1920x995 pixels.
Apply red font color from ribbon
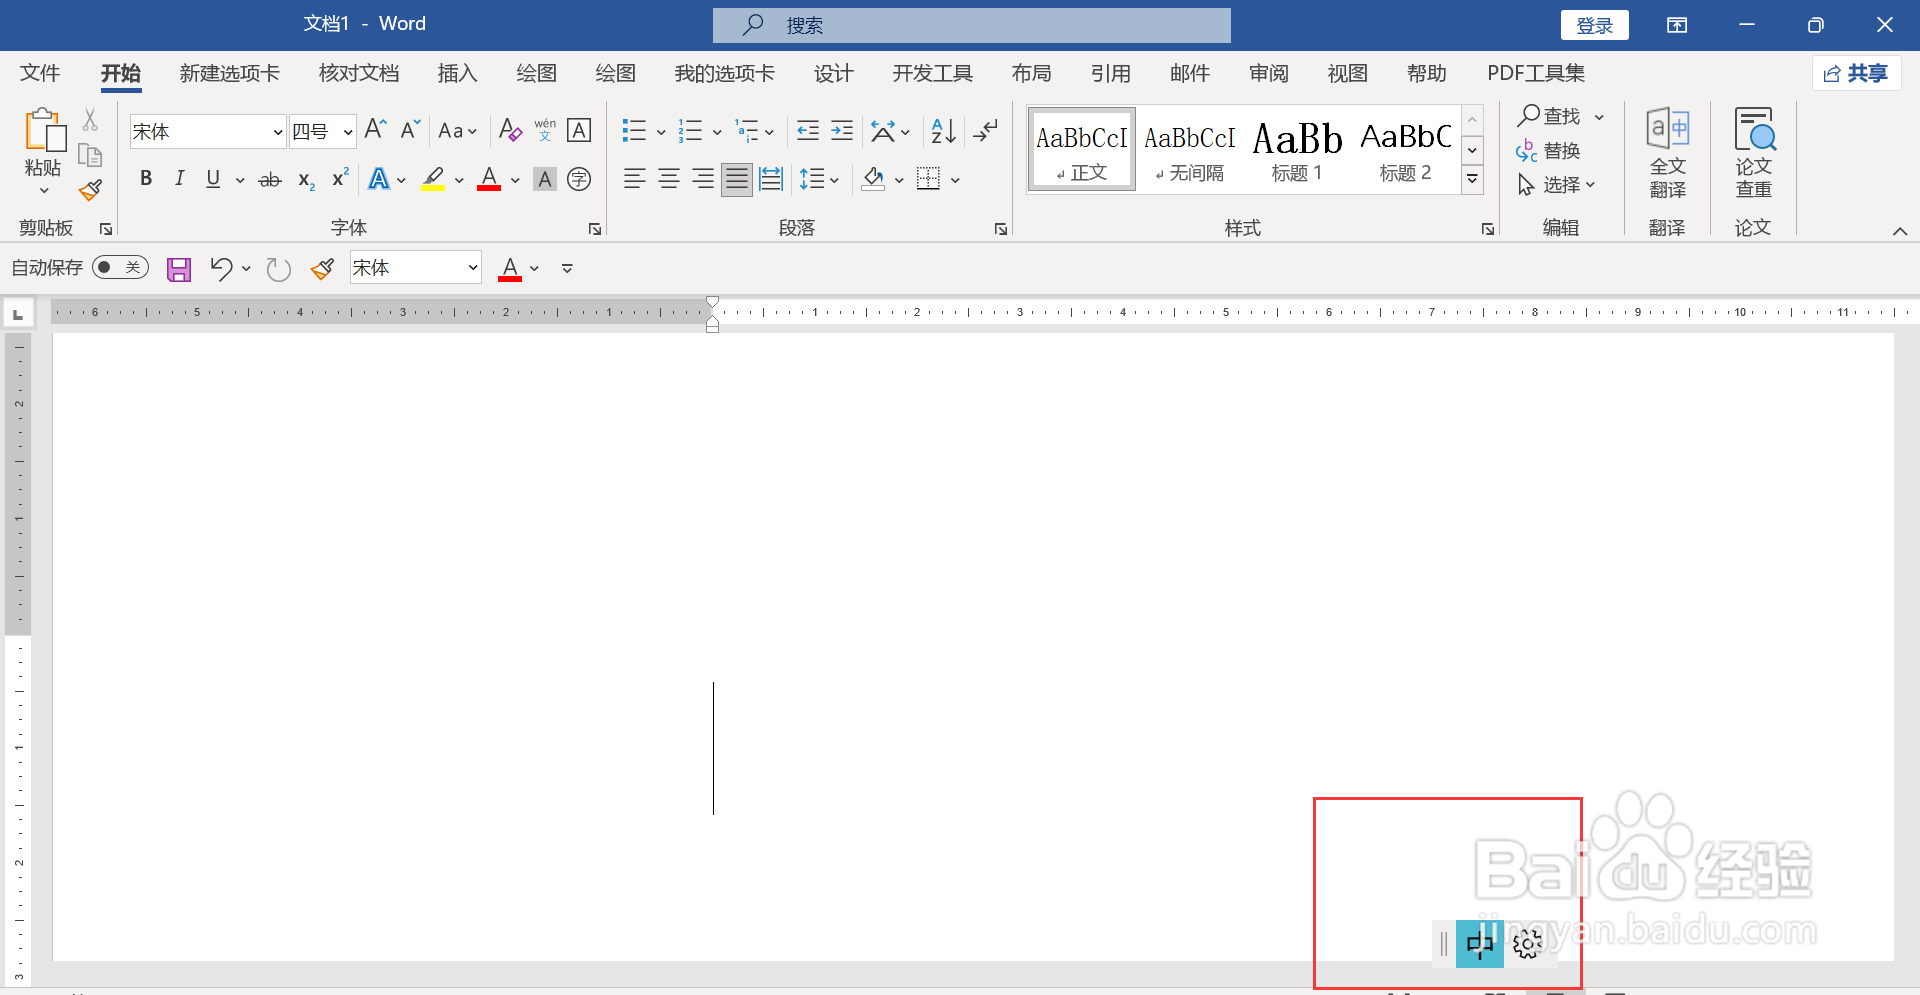(x=489, y=179)
